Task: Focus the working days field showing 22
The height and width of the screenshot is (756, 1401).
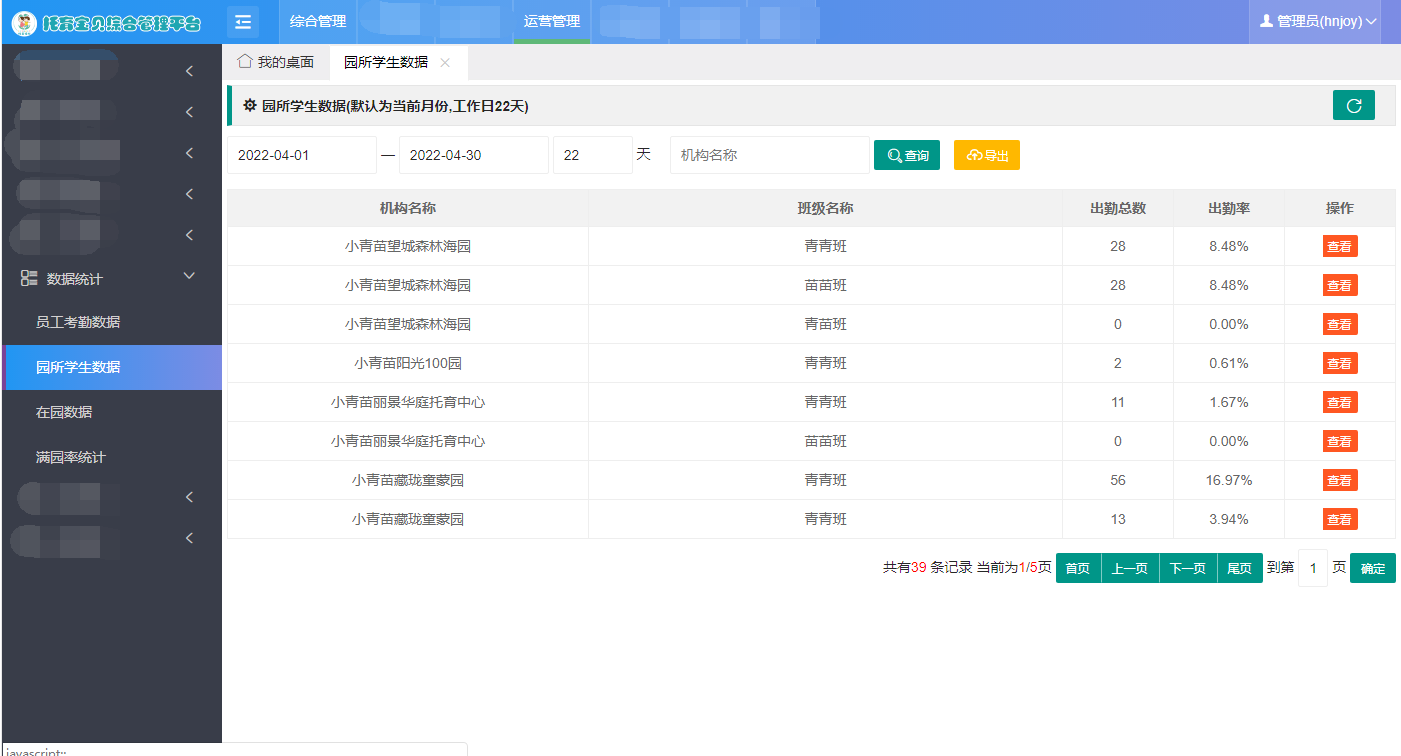Action: 593,155
